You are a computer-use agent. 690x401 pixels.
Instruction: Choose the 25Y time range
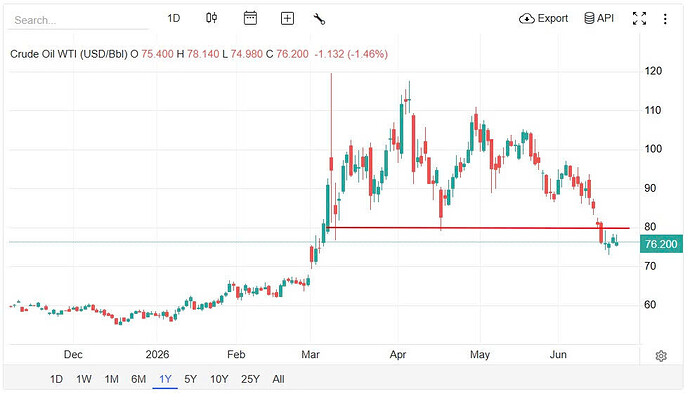(x=250, y=379)
